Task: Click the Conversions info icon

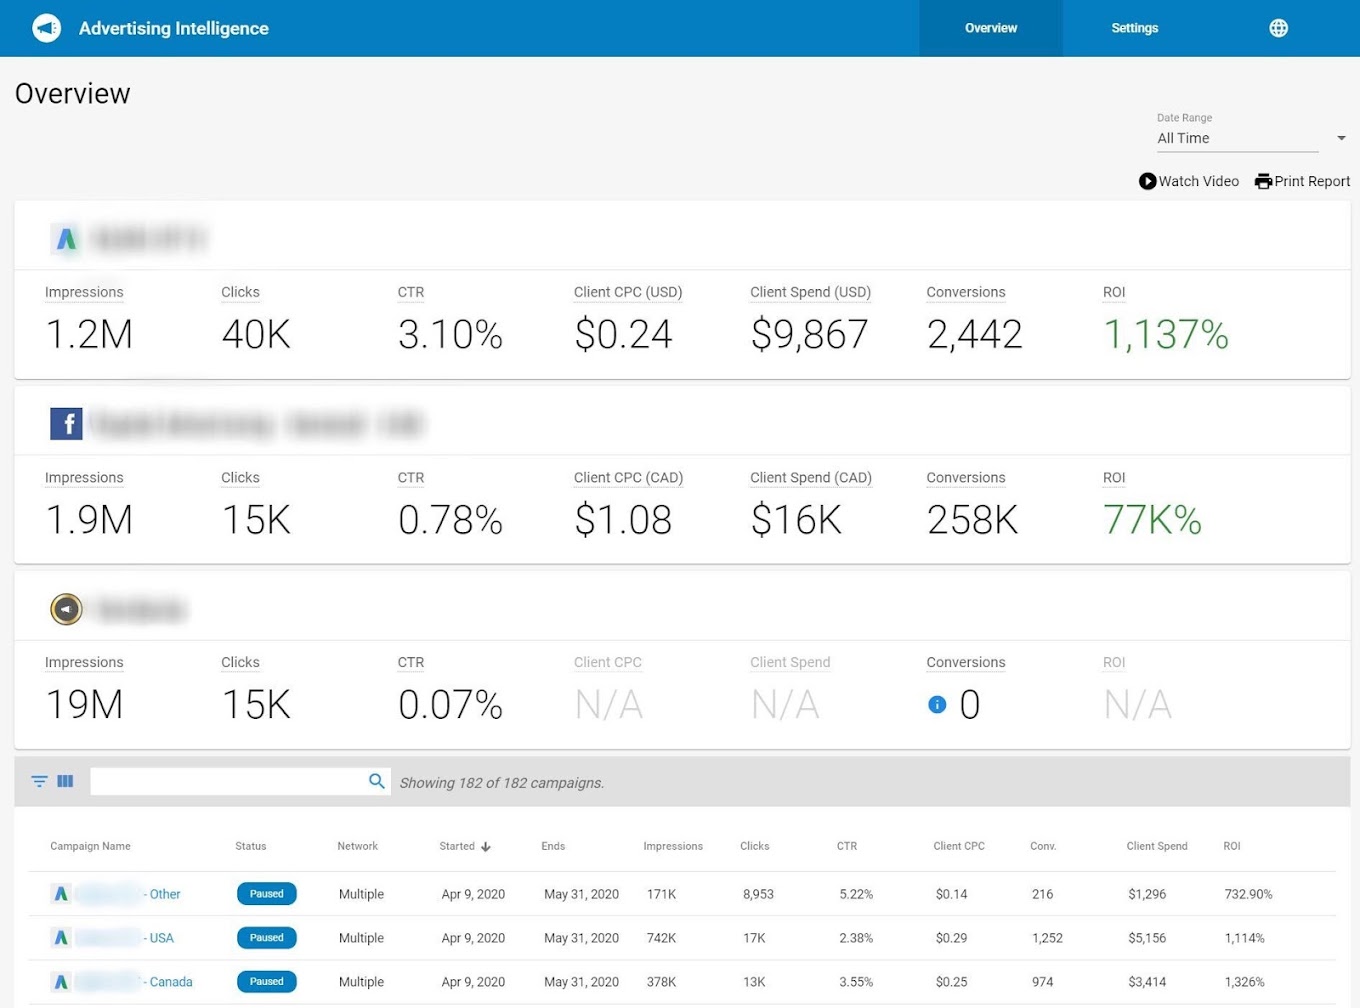Action: pyautogui.click(x=937, y=705)
